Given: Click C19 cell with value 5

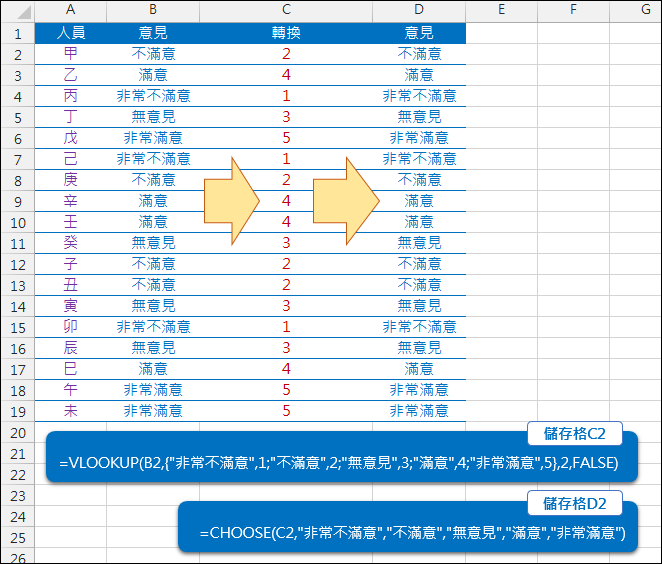Looking at the screenshot, I should (x=286, y=411).
